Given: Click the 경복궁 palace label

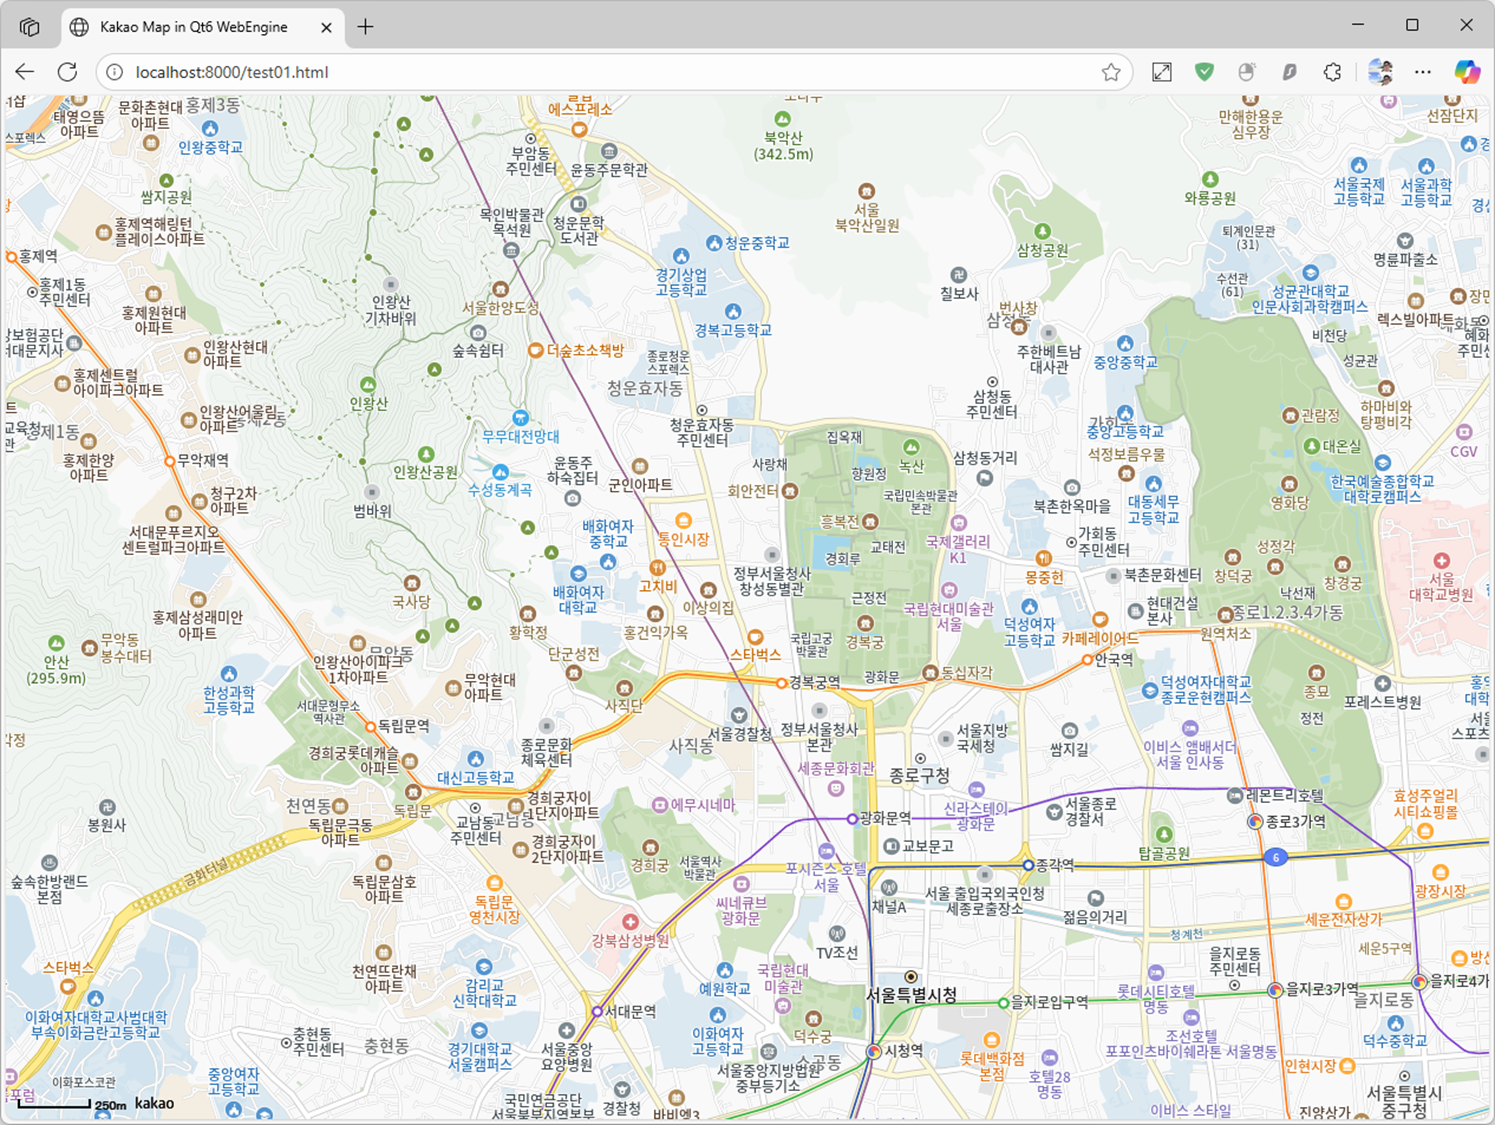Looking at the screenshot, I should click(x=864, y=642).
